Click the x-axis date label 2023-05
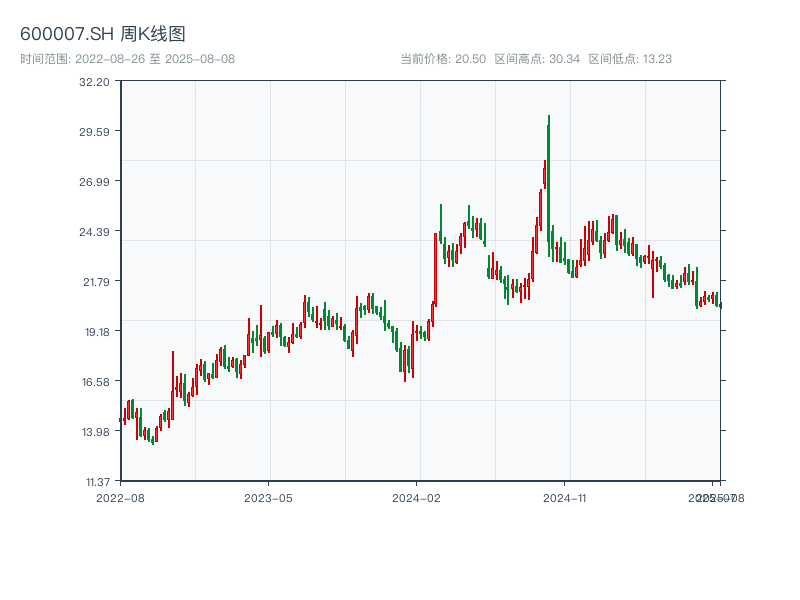Screen dimensions: 800x600 (x=268, y=498)
